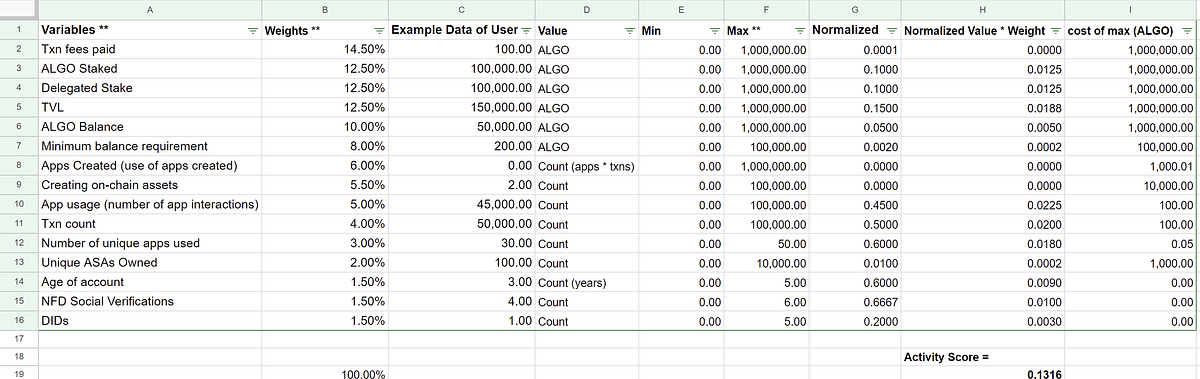Click the 10,000.00 cost of max cell

pyautogui.click(x=1131, y=186)
